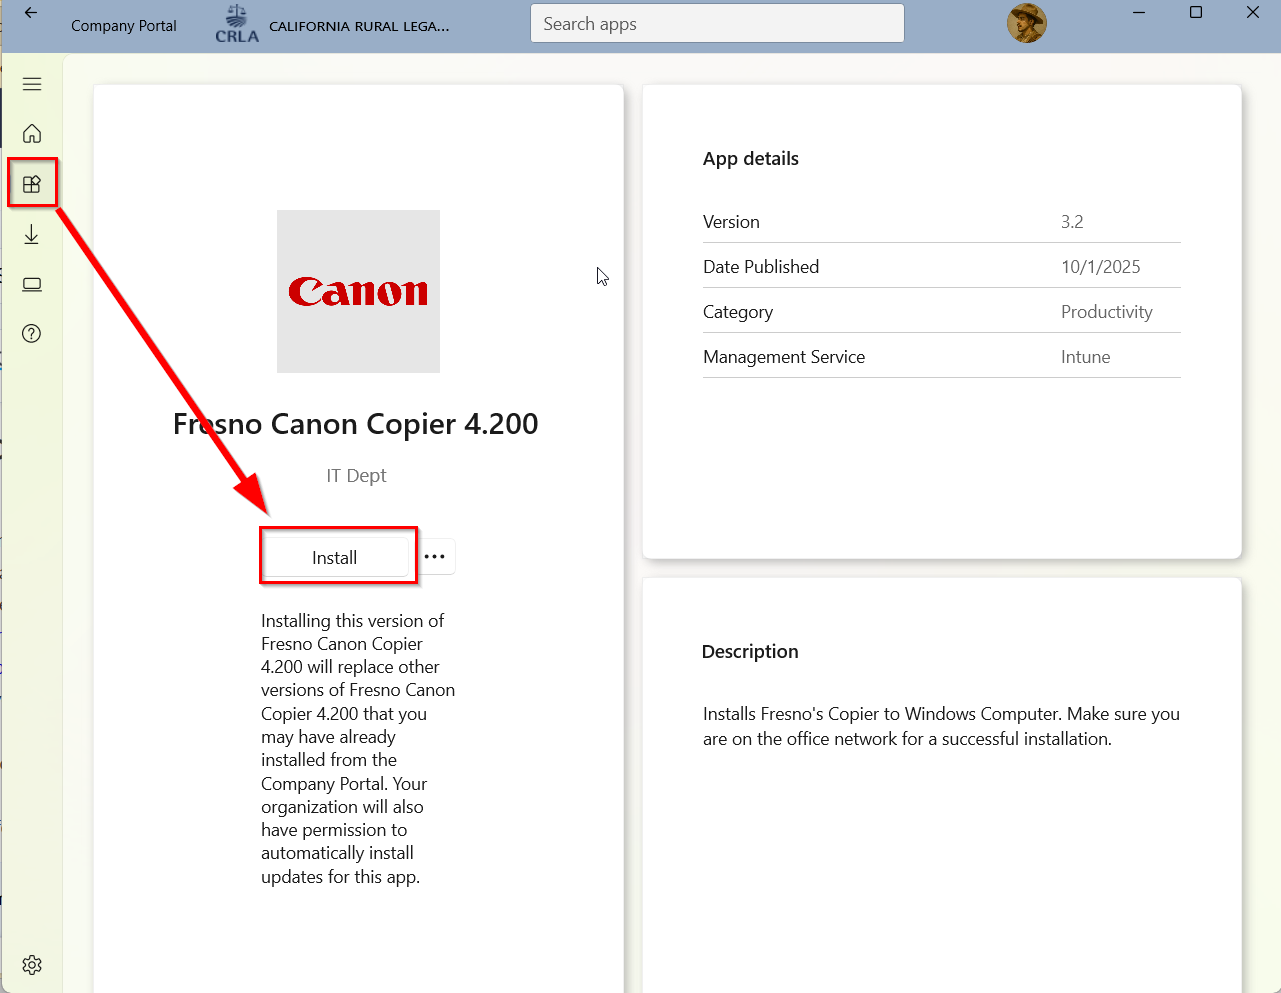Screen dimensions: 1281x993
Task: Open Downloads & updates in sidebar
Action: point(32,234)
